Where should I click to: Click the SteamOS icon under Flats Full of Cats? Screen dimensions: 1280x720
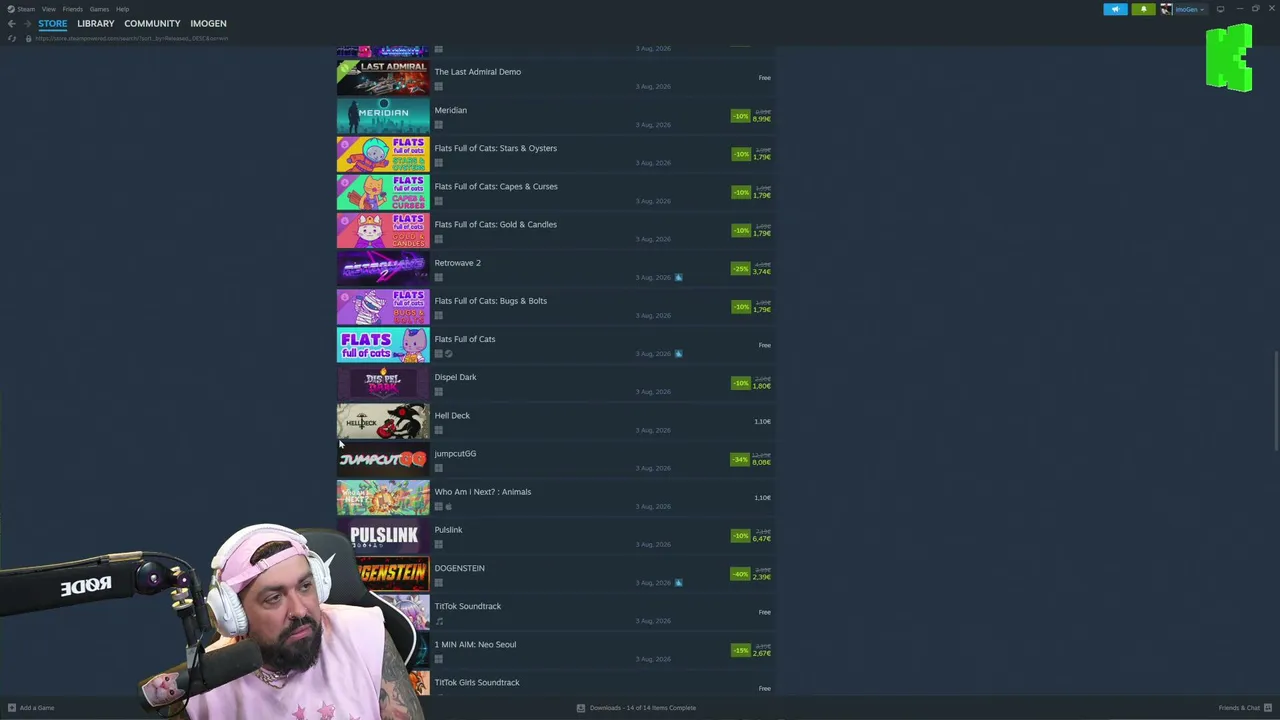point(448,354)
